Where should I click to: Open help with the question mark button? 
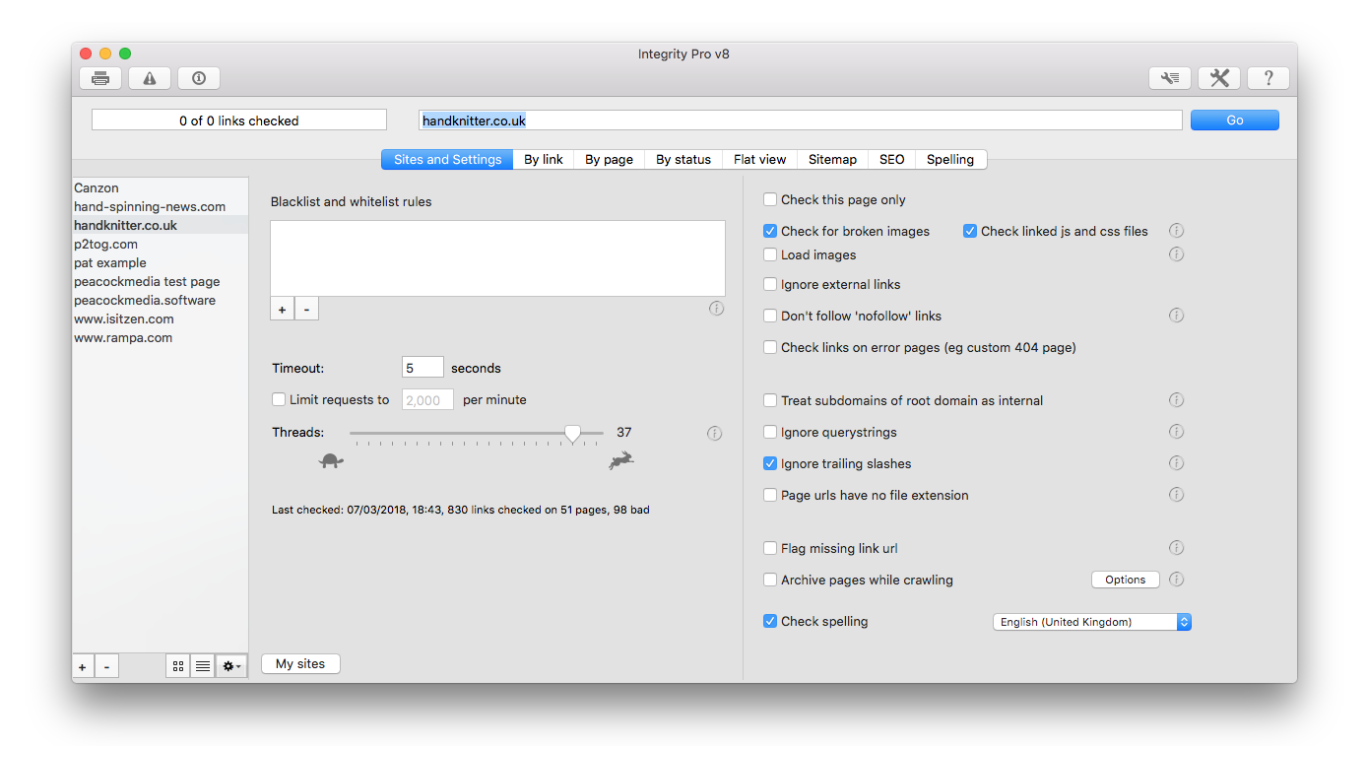pos(1268,78)
